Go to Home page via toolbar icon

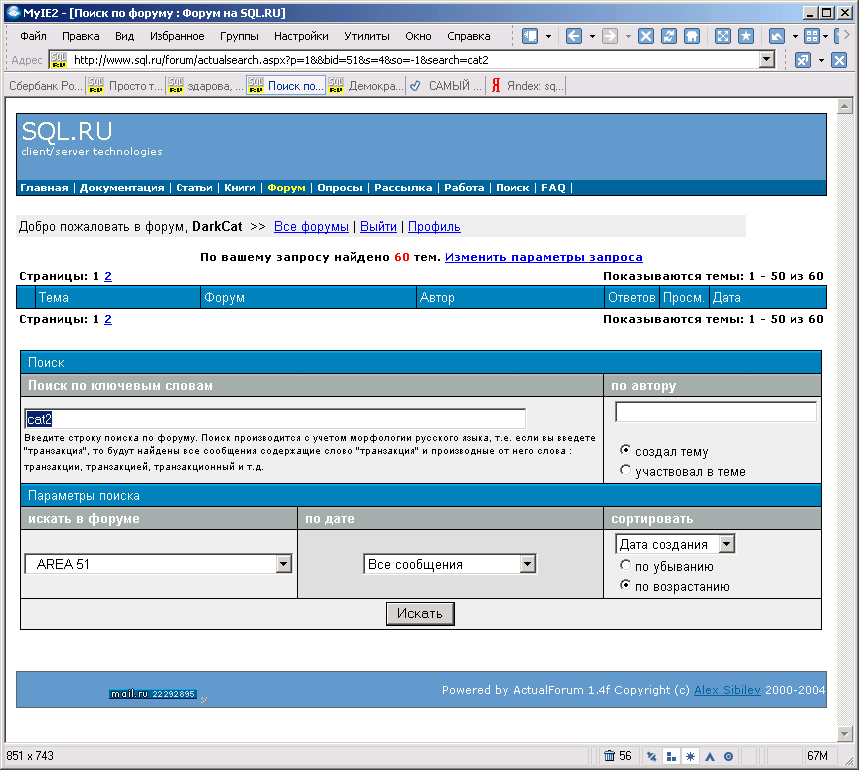pyautogui.click(x=692, y=36)
